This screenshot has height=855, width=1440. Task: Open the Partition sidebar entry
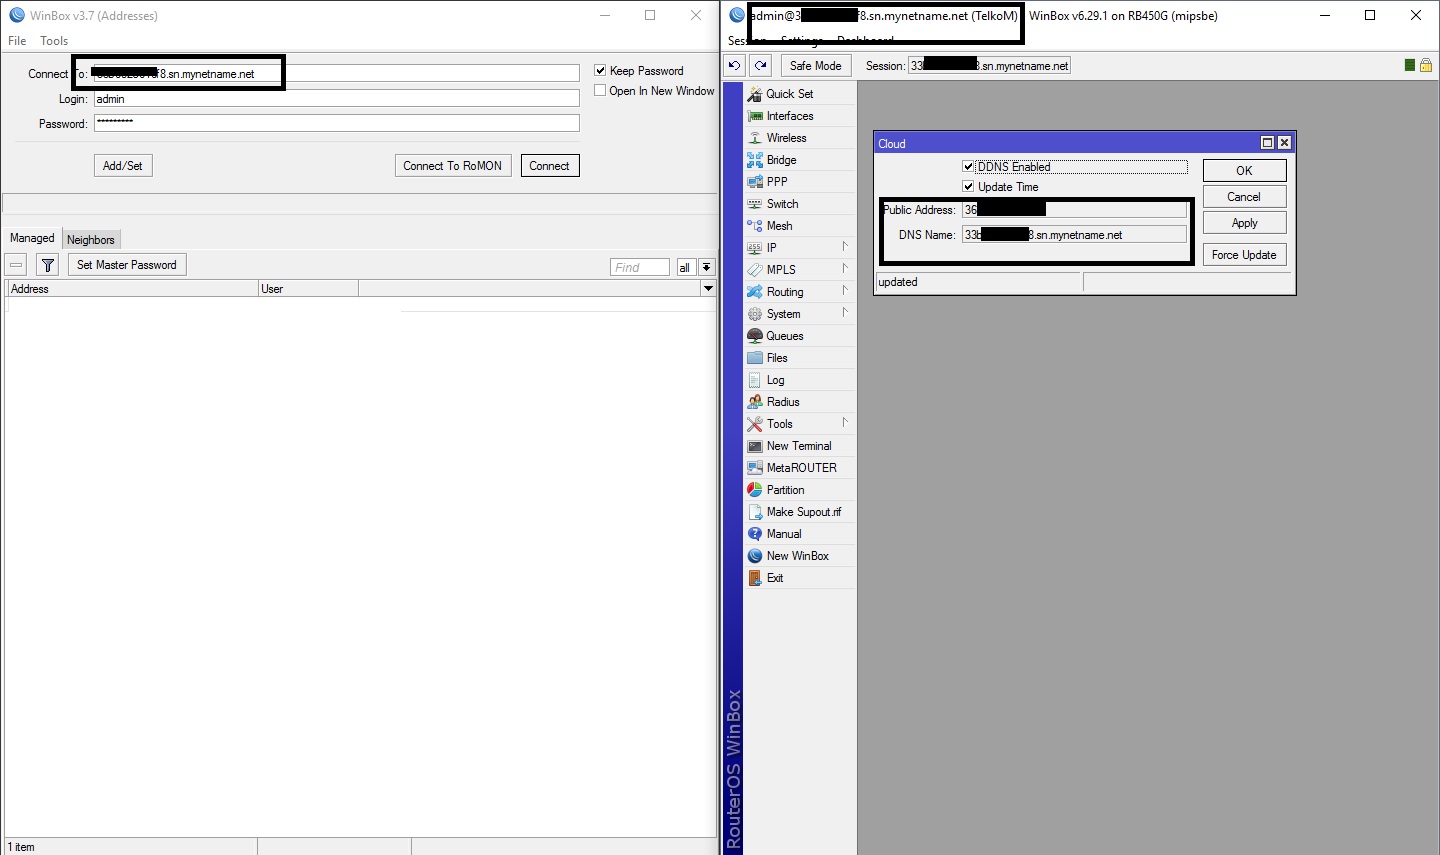click(x=800, y=490)
